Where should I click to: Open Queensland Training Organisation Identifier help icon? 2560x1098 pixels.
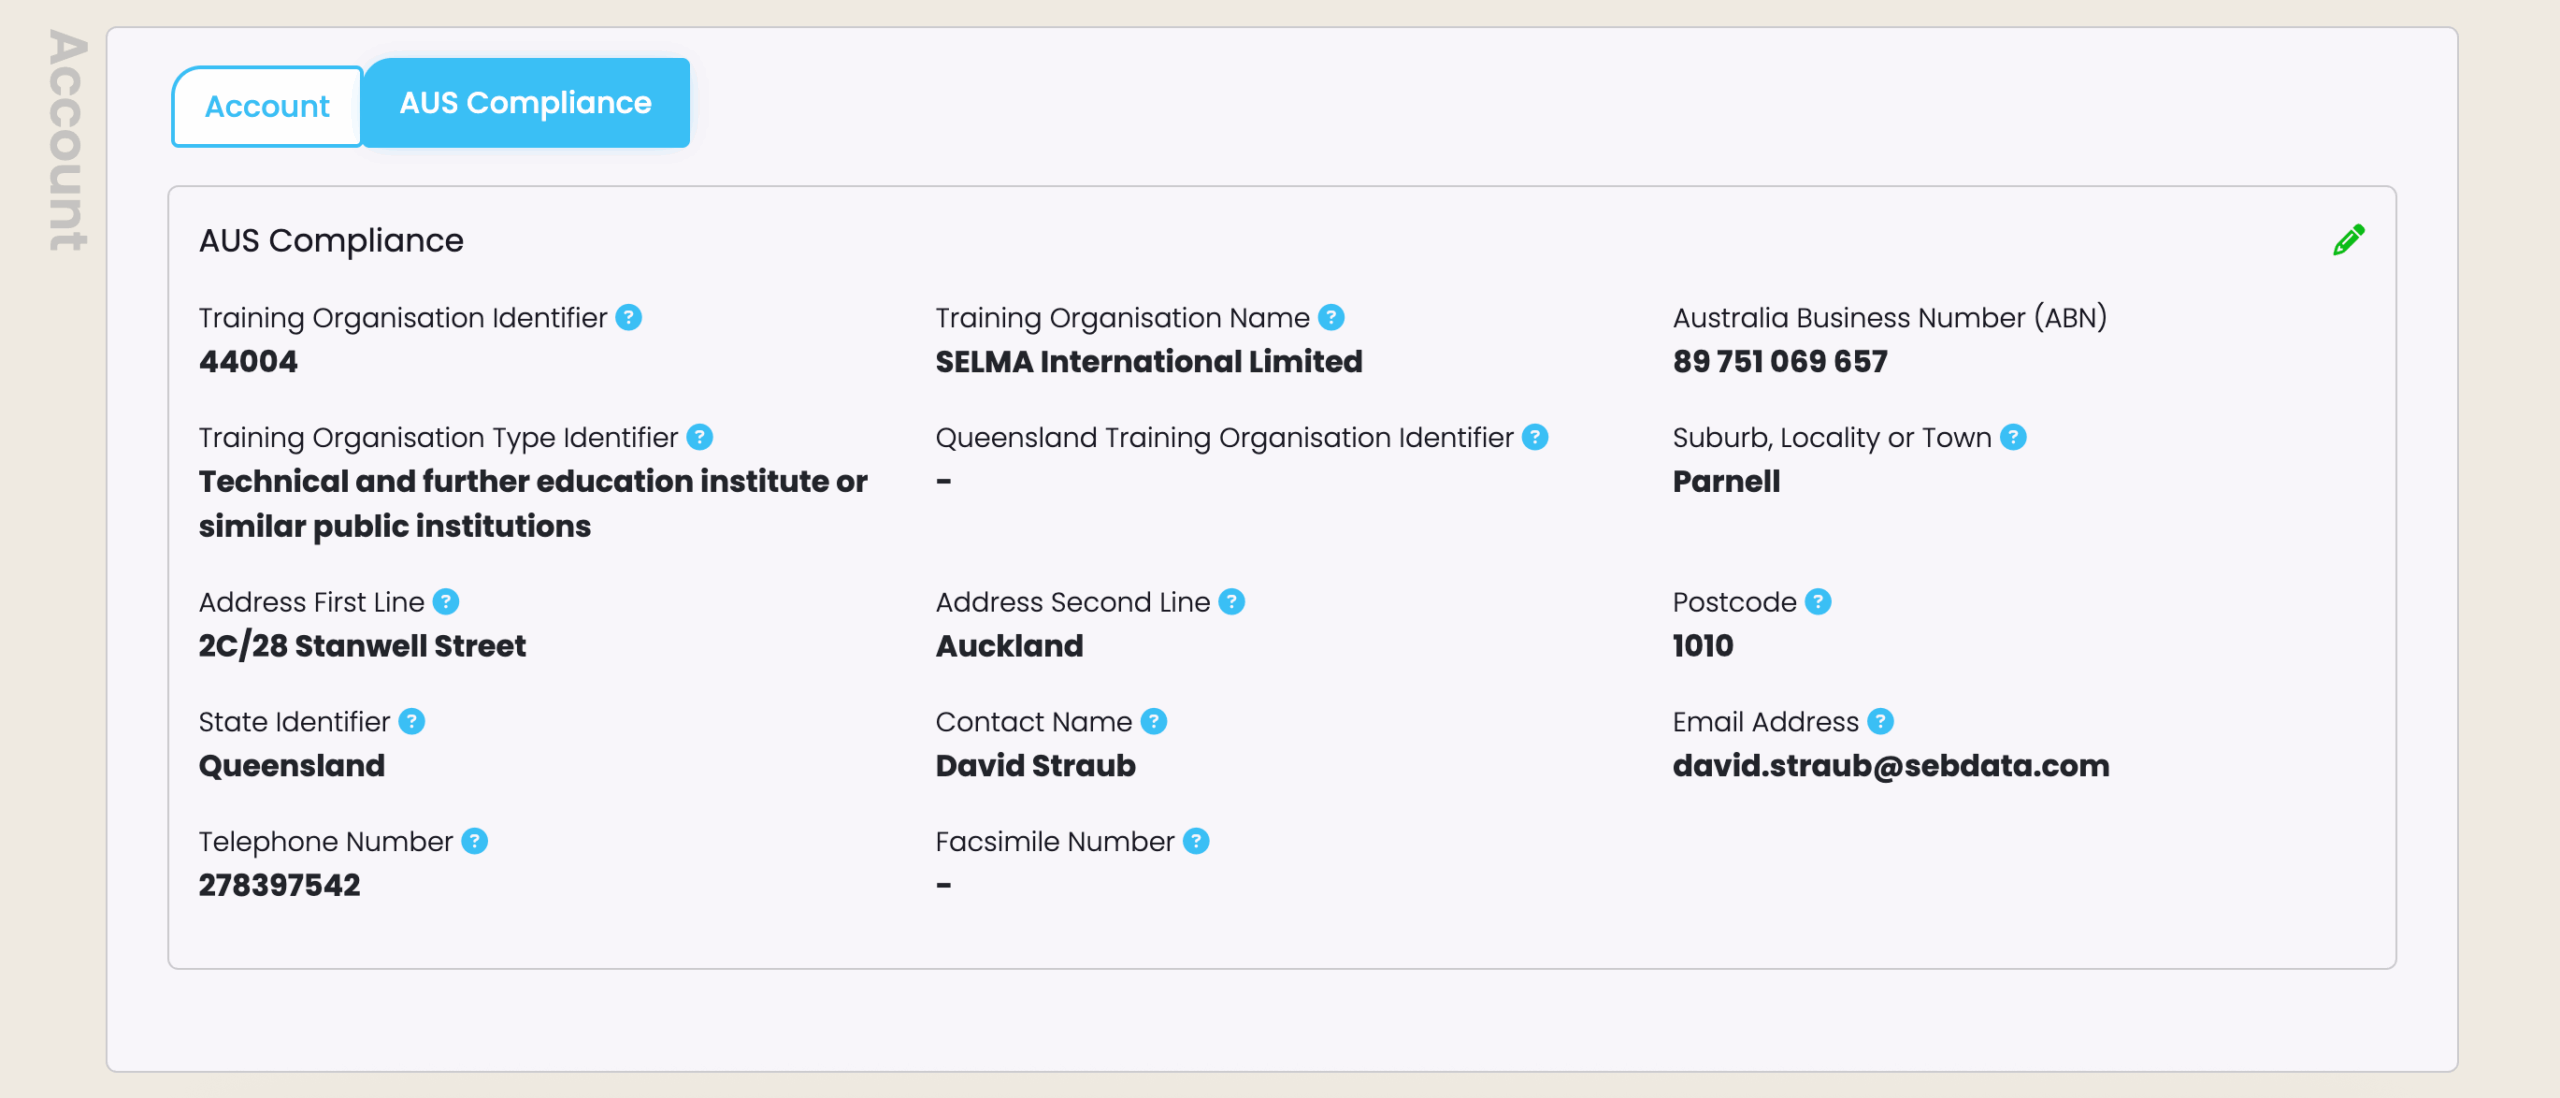click(1535, 437)
